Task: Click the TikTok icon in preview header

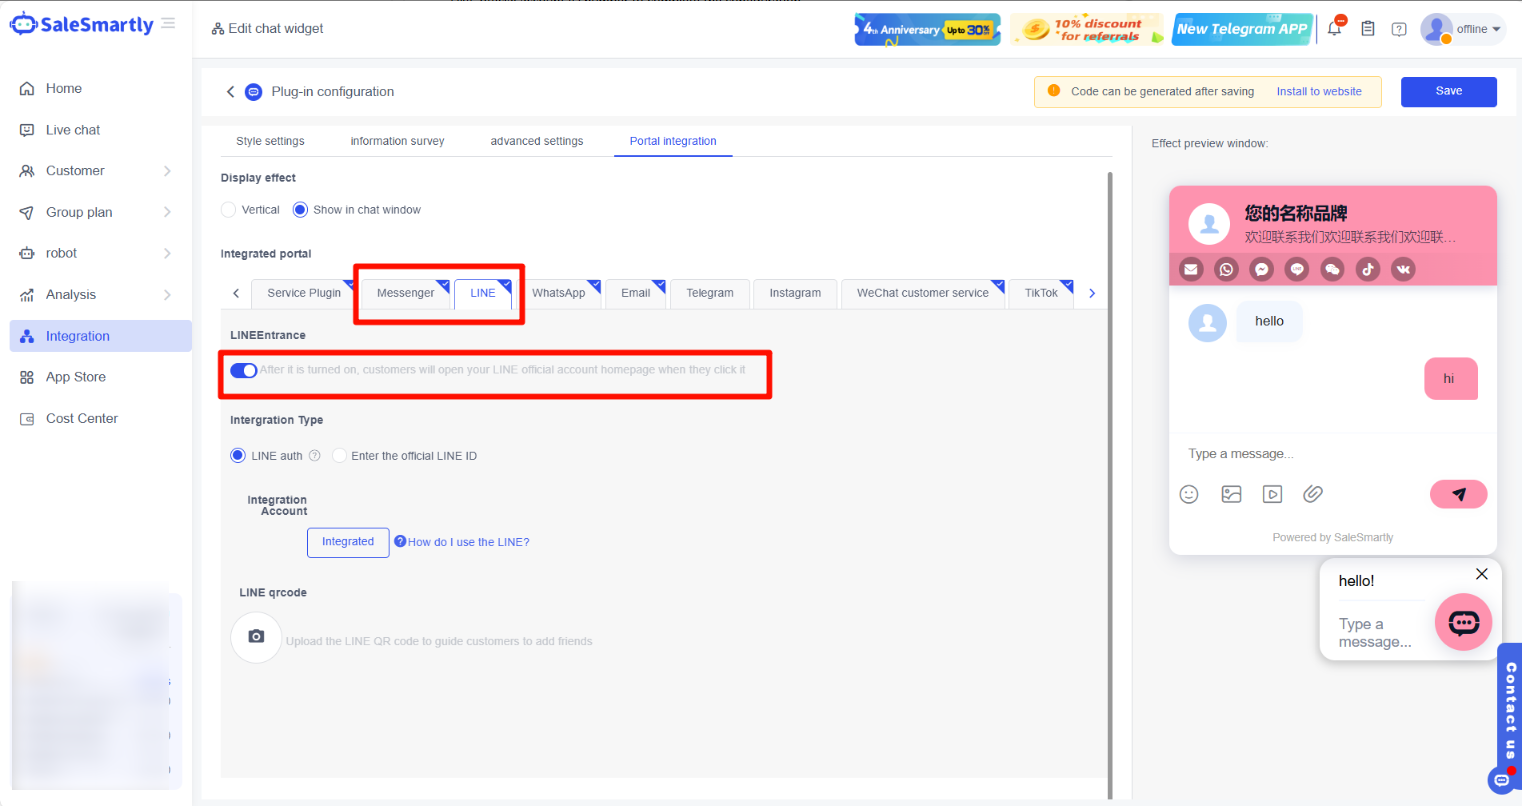Action: tap(1367, 269)
